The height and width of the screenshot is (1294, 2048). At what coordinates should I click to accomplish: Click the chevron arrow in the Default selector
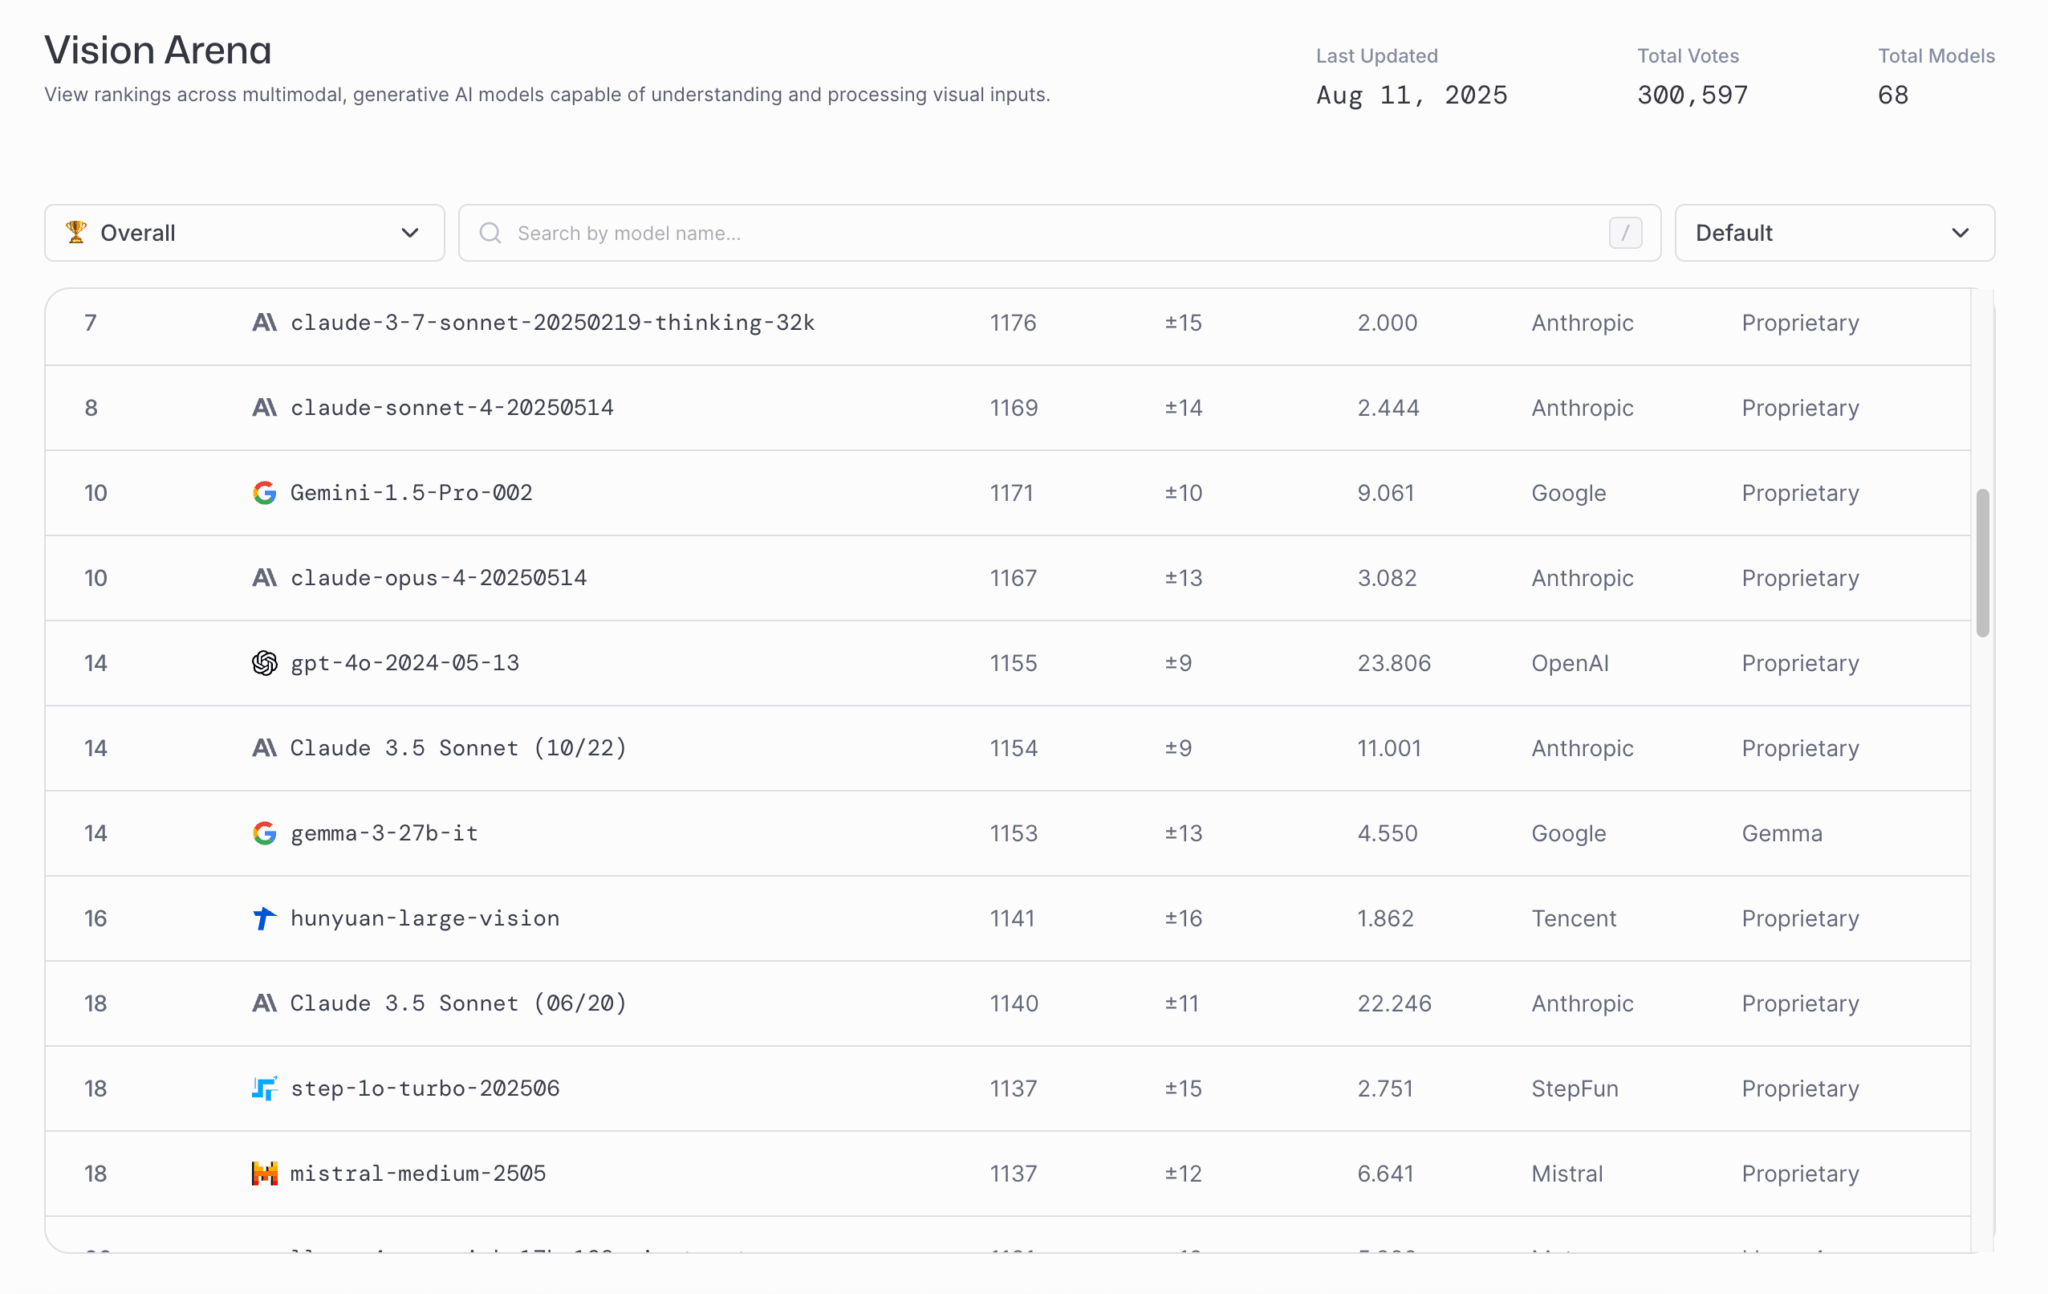(1960, 233)
